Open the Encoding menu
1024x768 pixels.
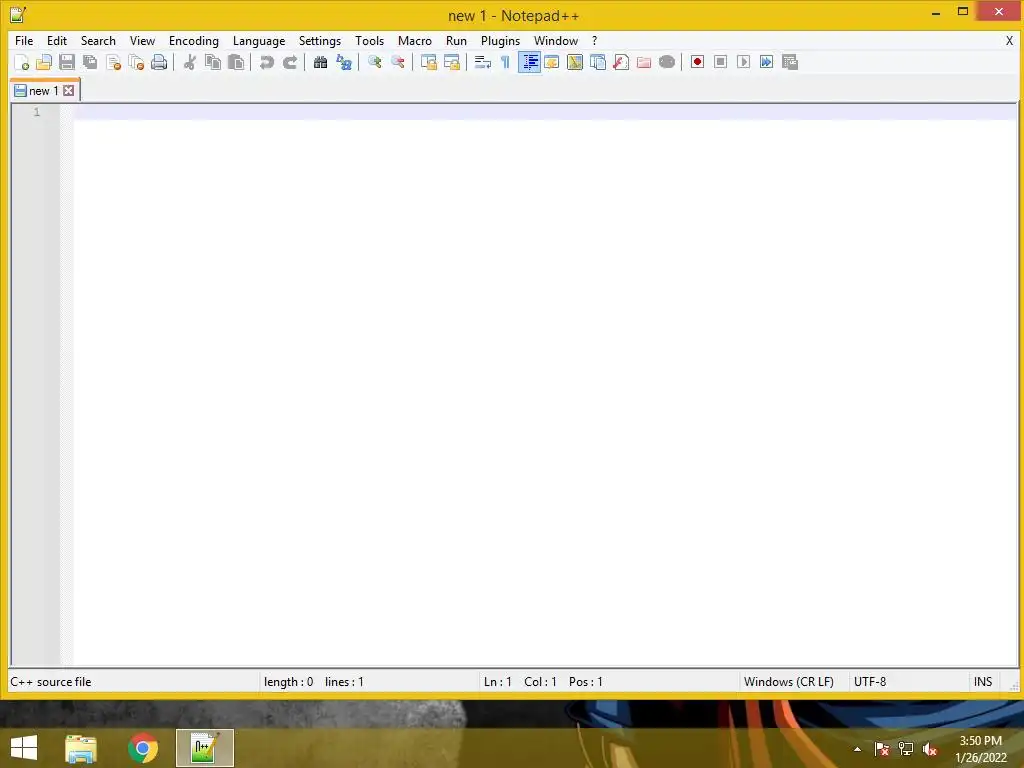[x=194, y=40]
